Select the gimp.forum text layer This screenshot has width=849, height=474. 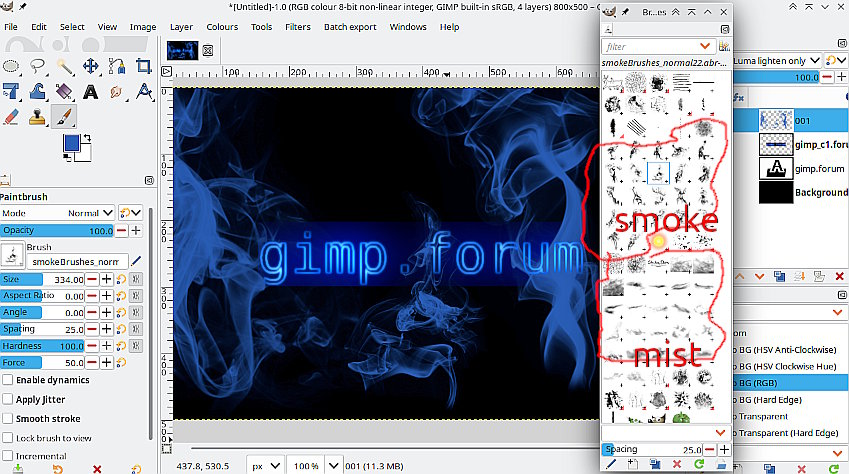click(x=804, y=168)
